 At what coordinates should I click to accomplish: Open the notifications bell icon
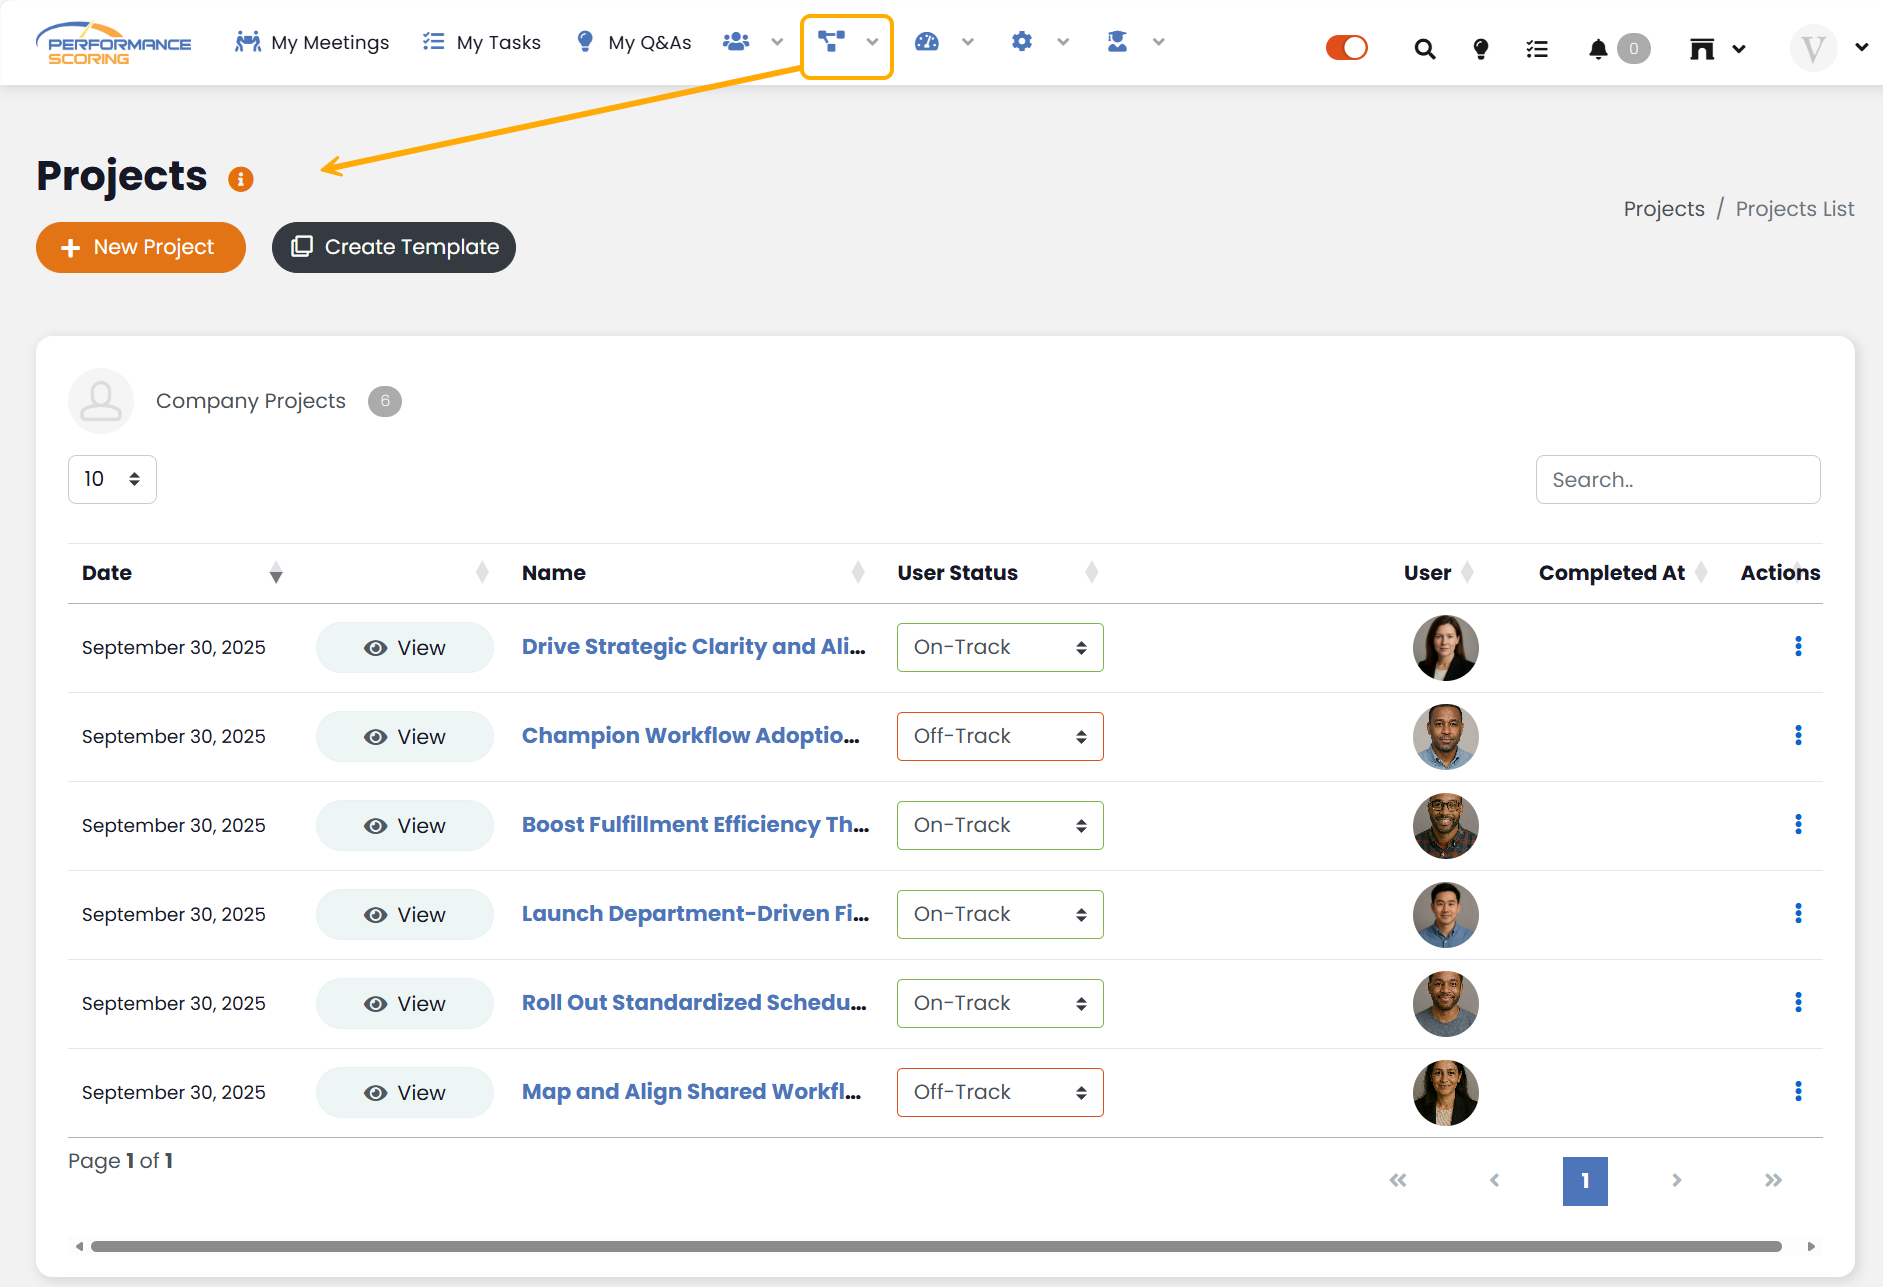click(x=1598, y=48)
